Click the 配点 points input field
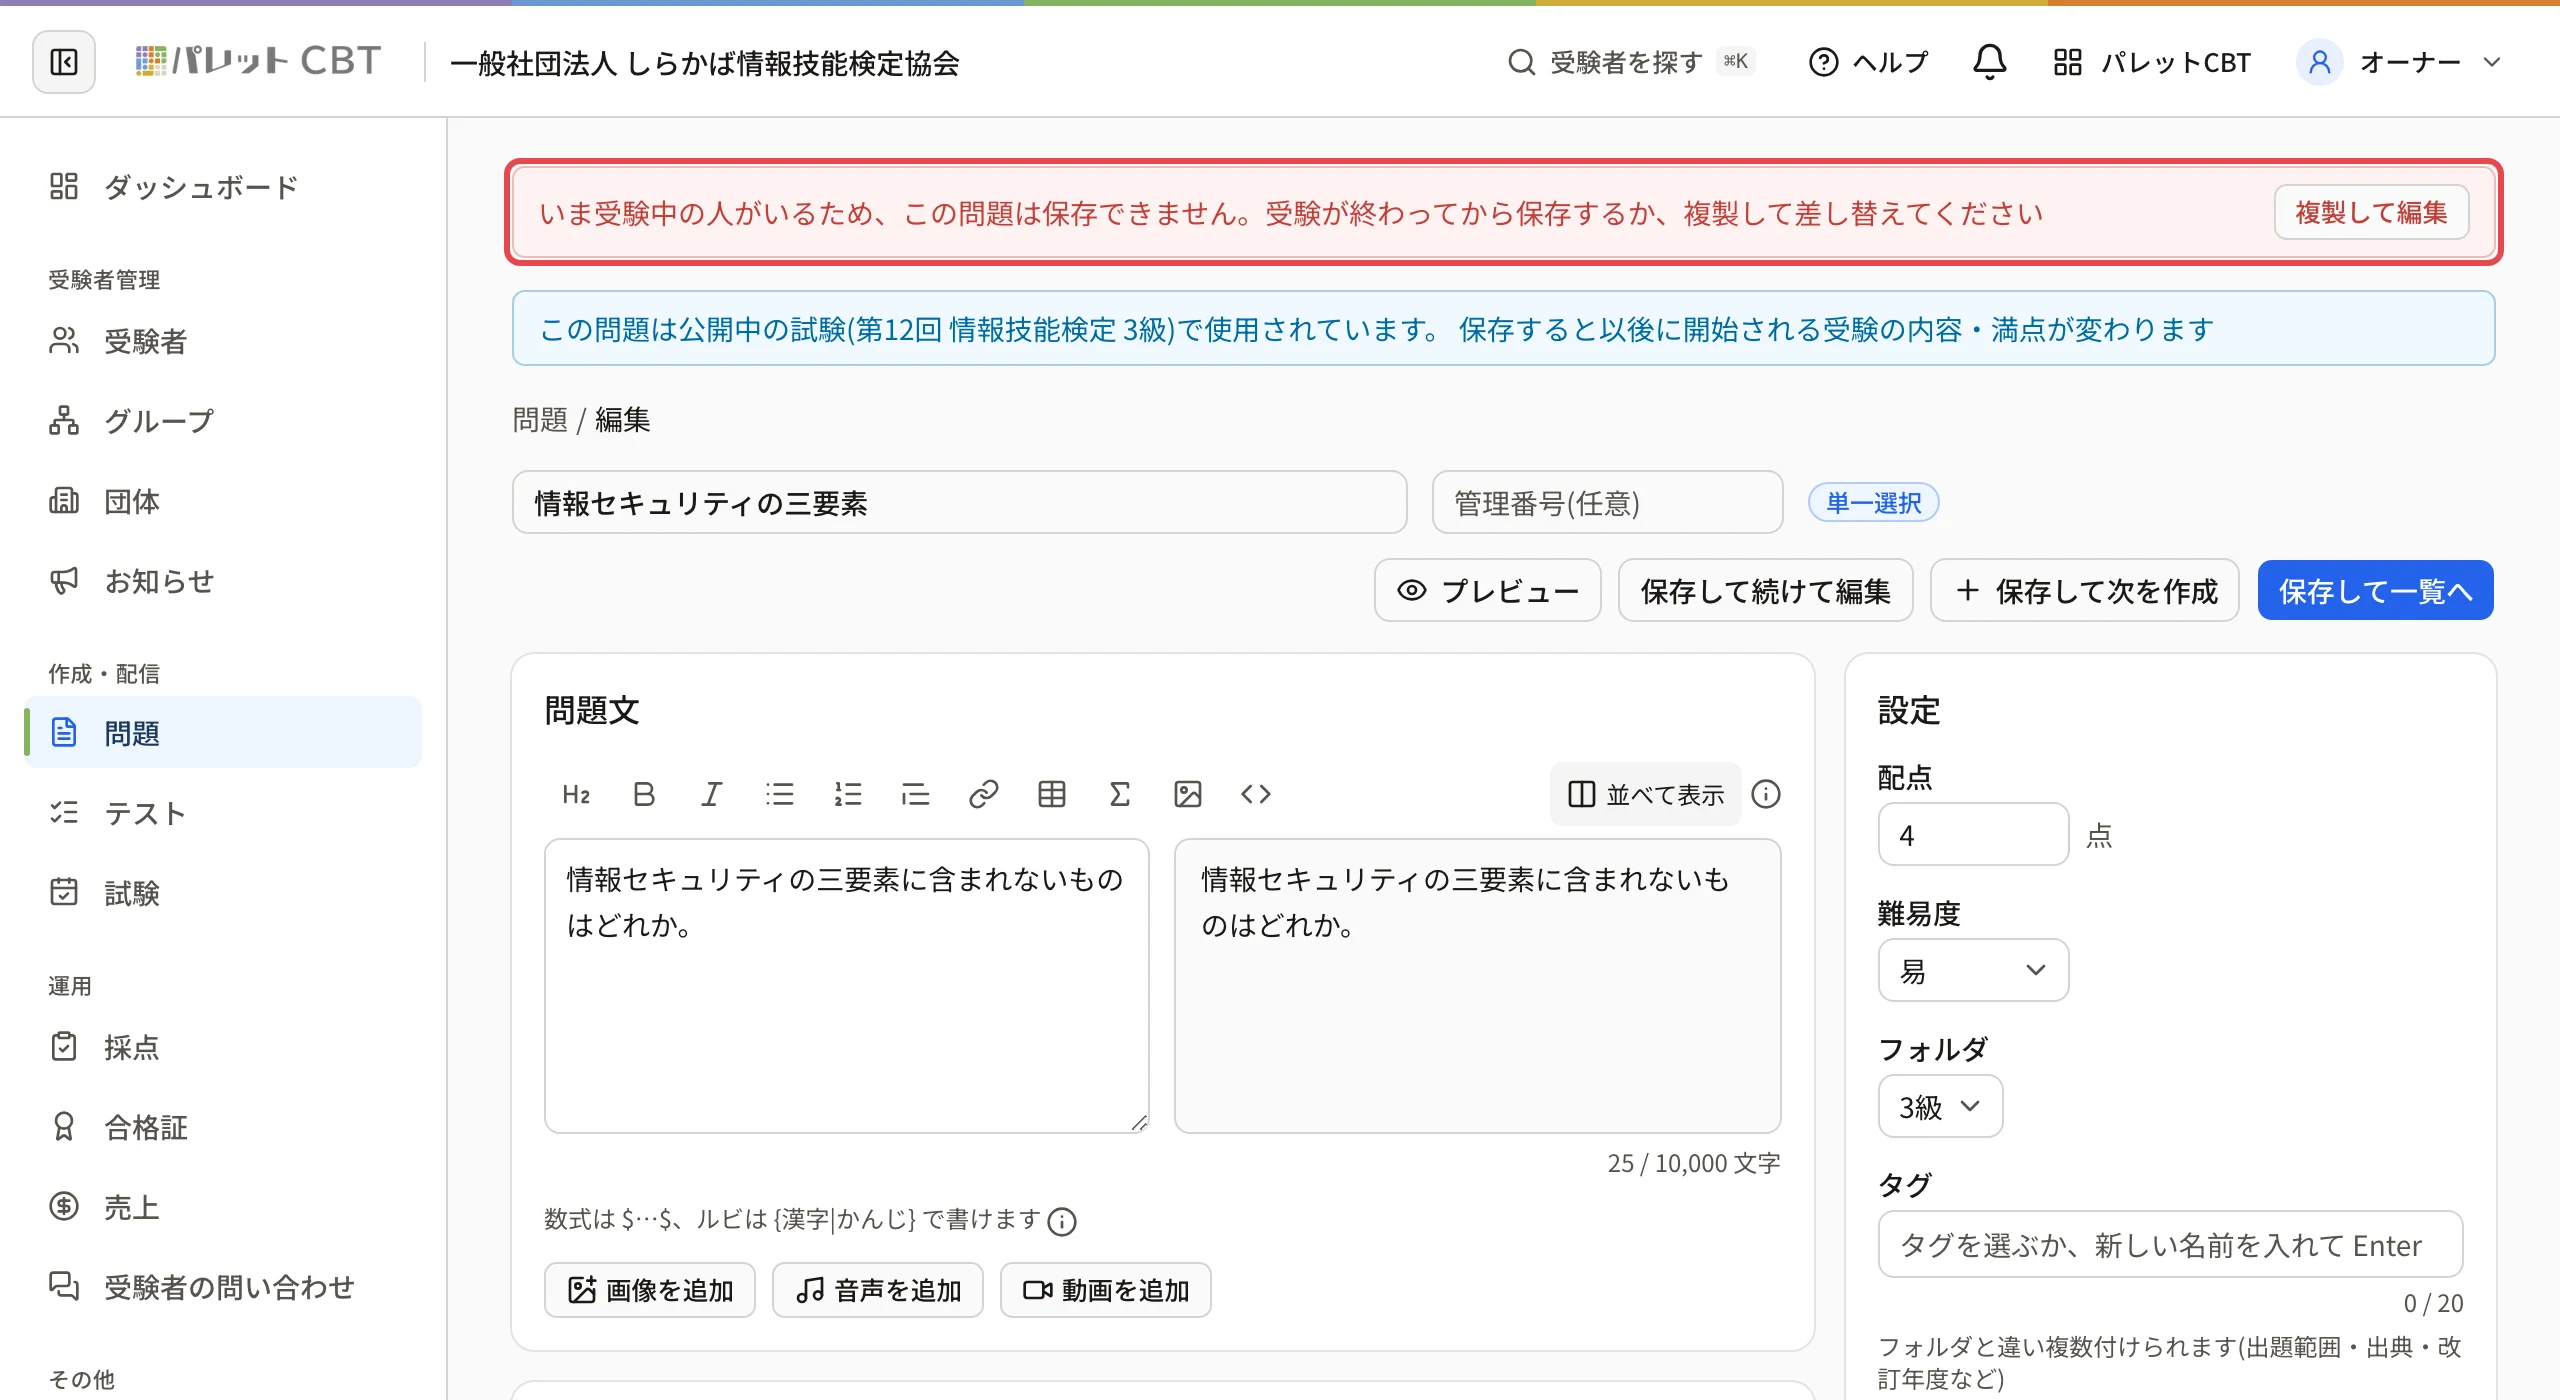 click(1973, 834)
